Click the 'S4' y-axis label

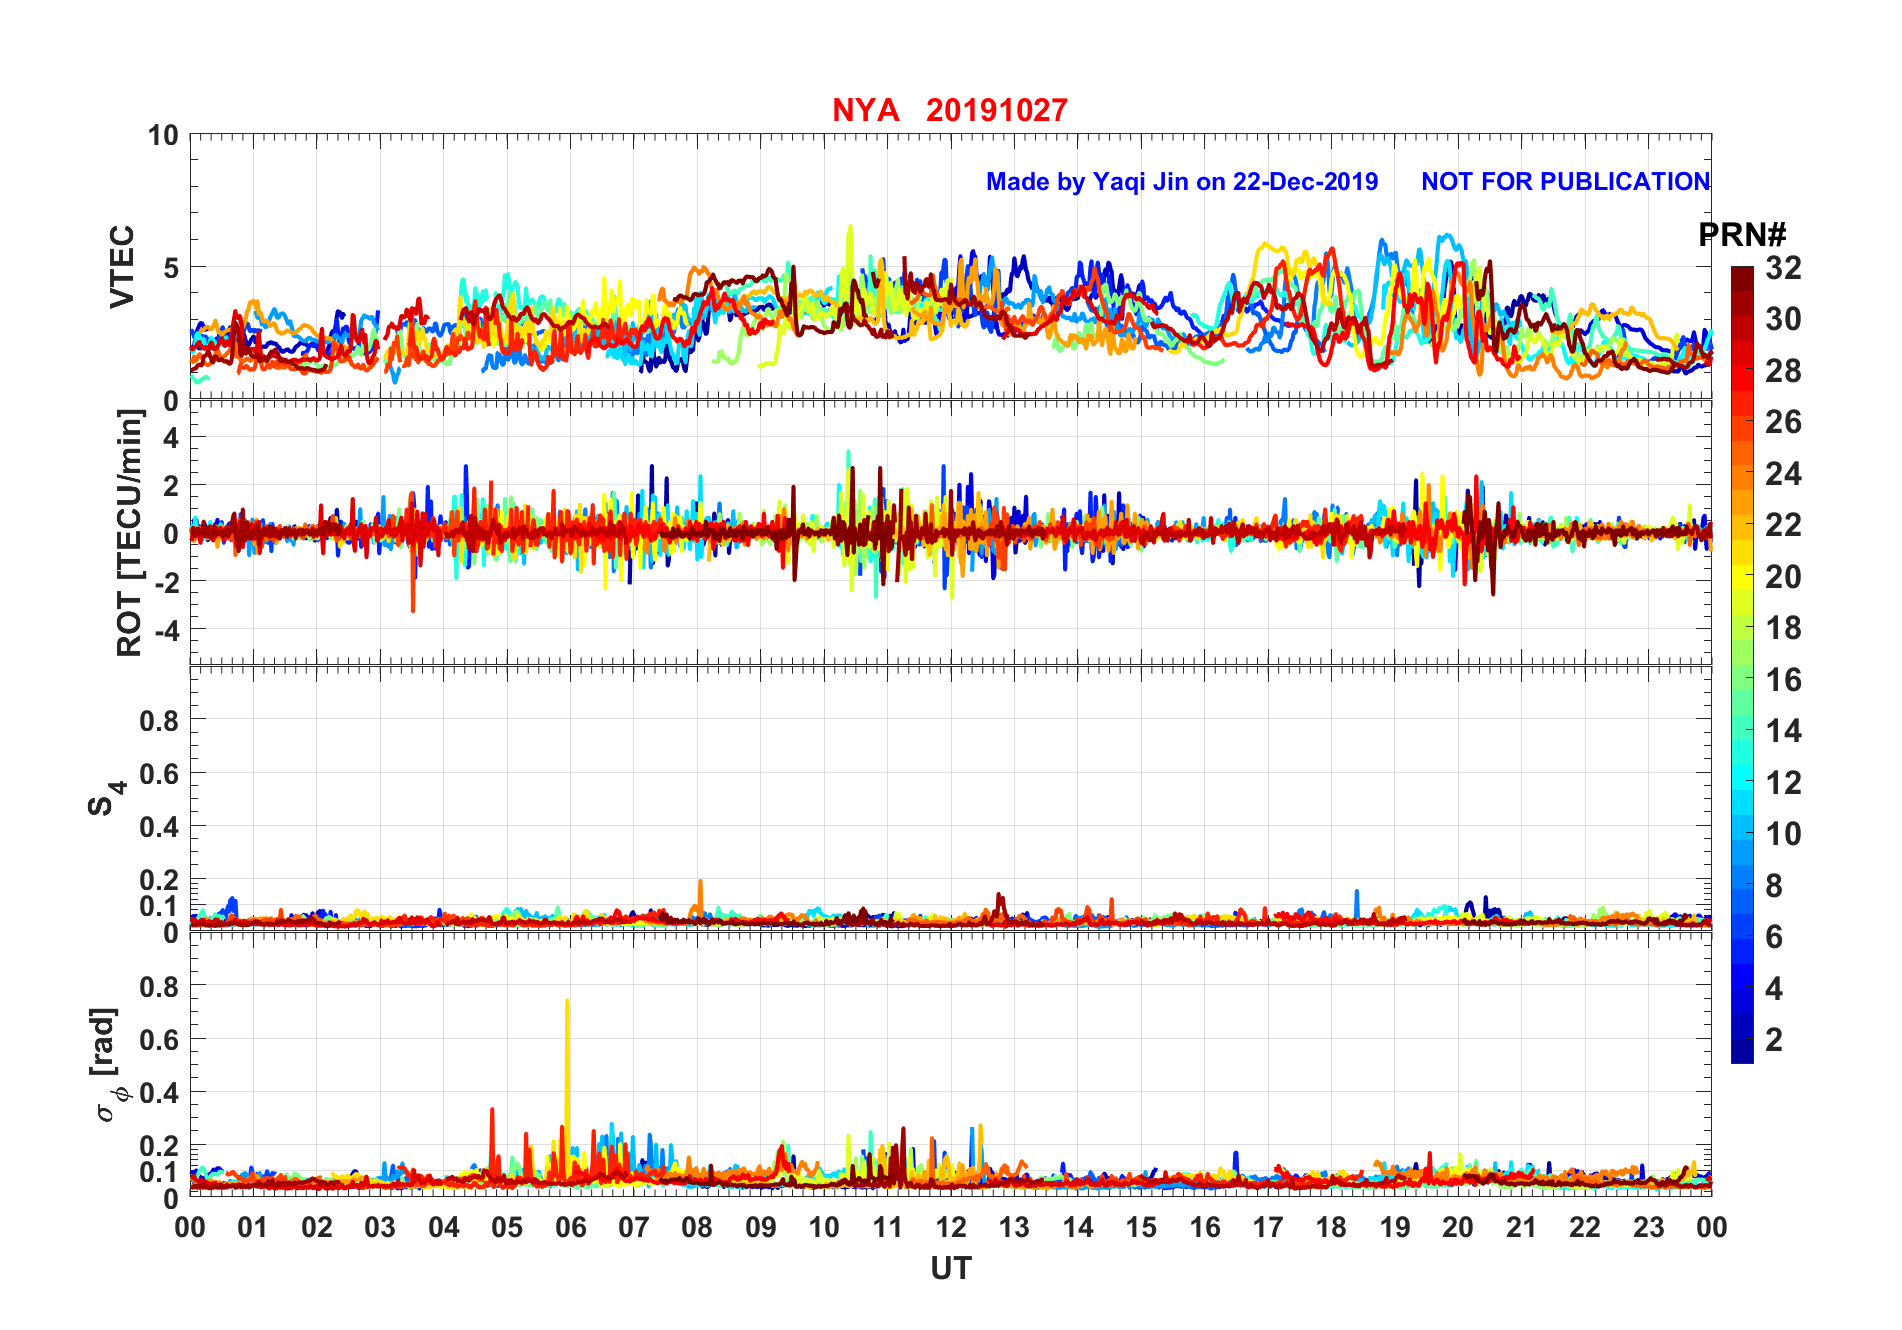(x=105, y=798)
